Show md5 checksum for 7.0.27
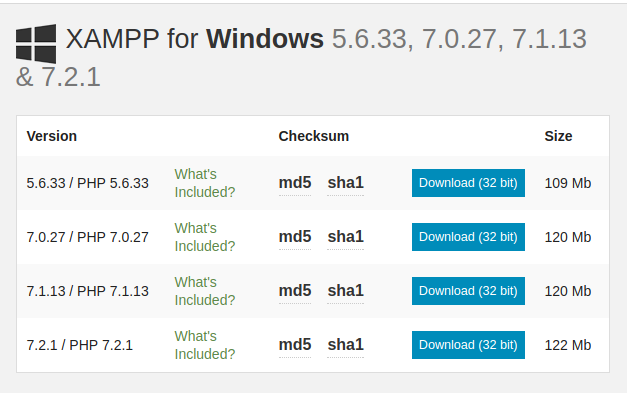The image size is (627, 393). click(x=295, y=237)
